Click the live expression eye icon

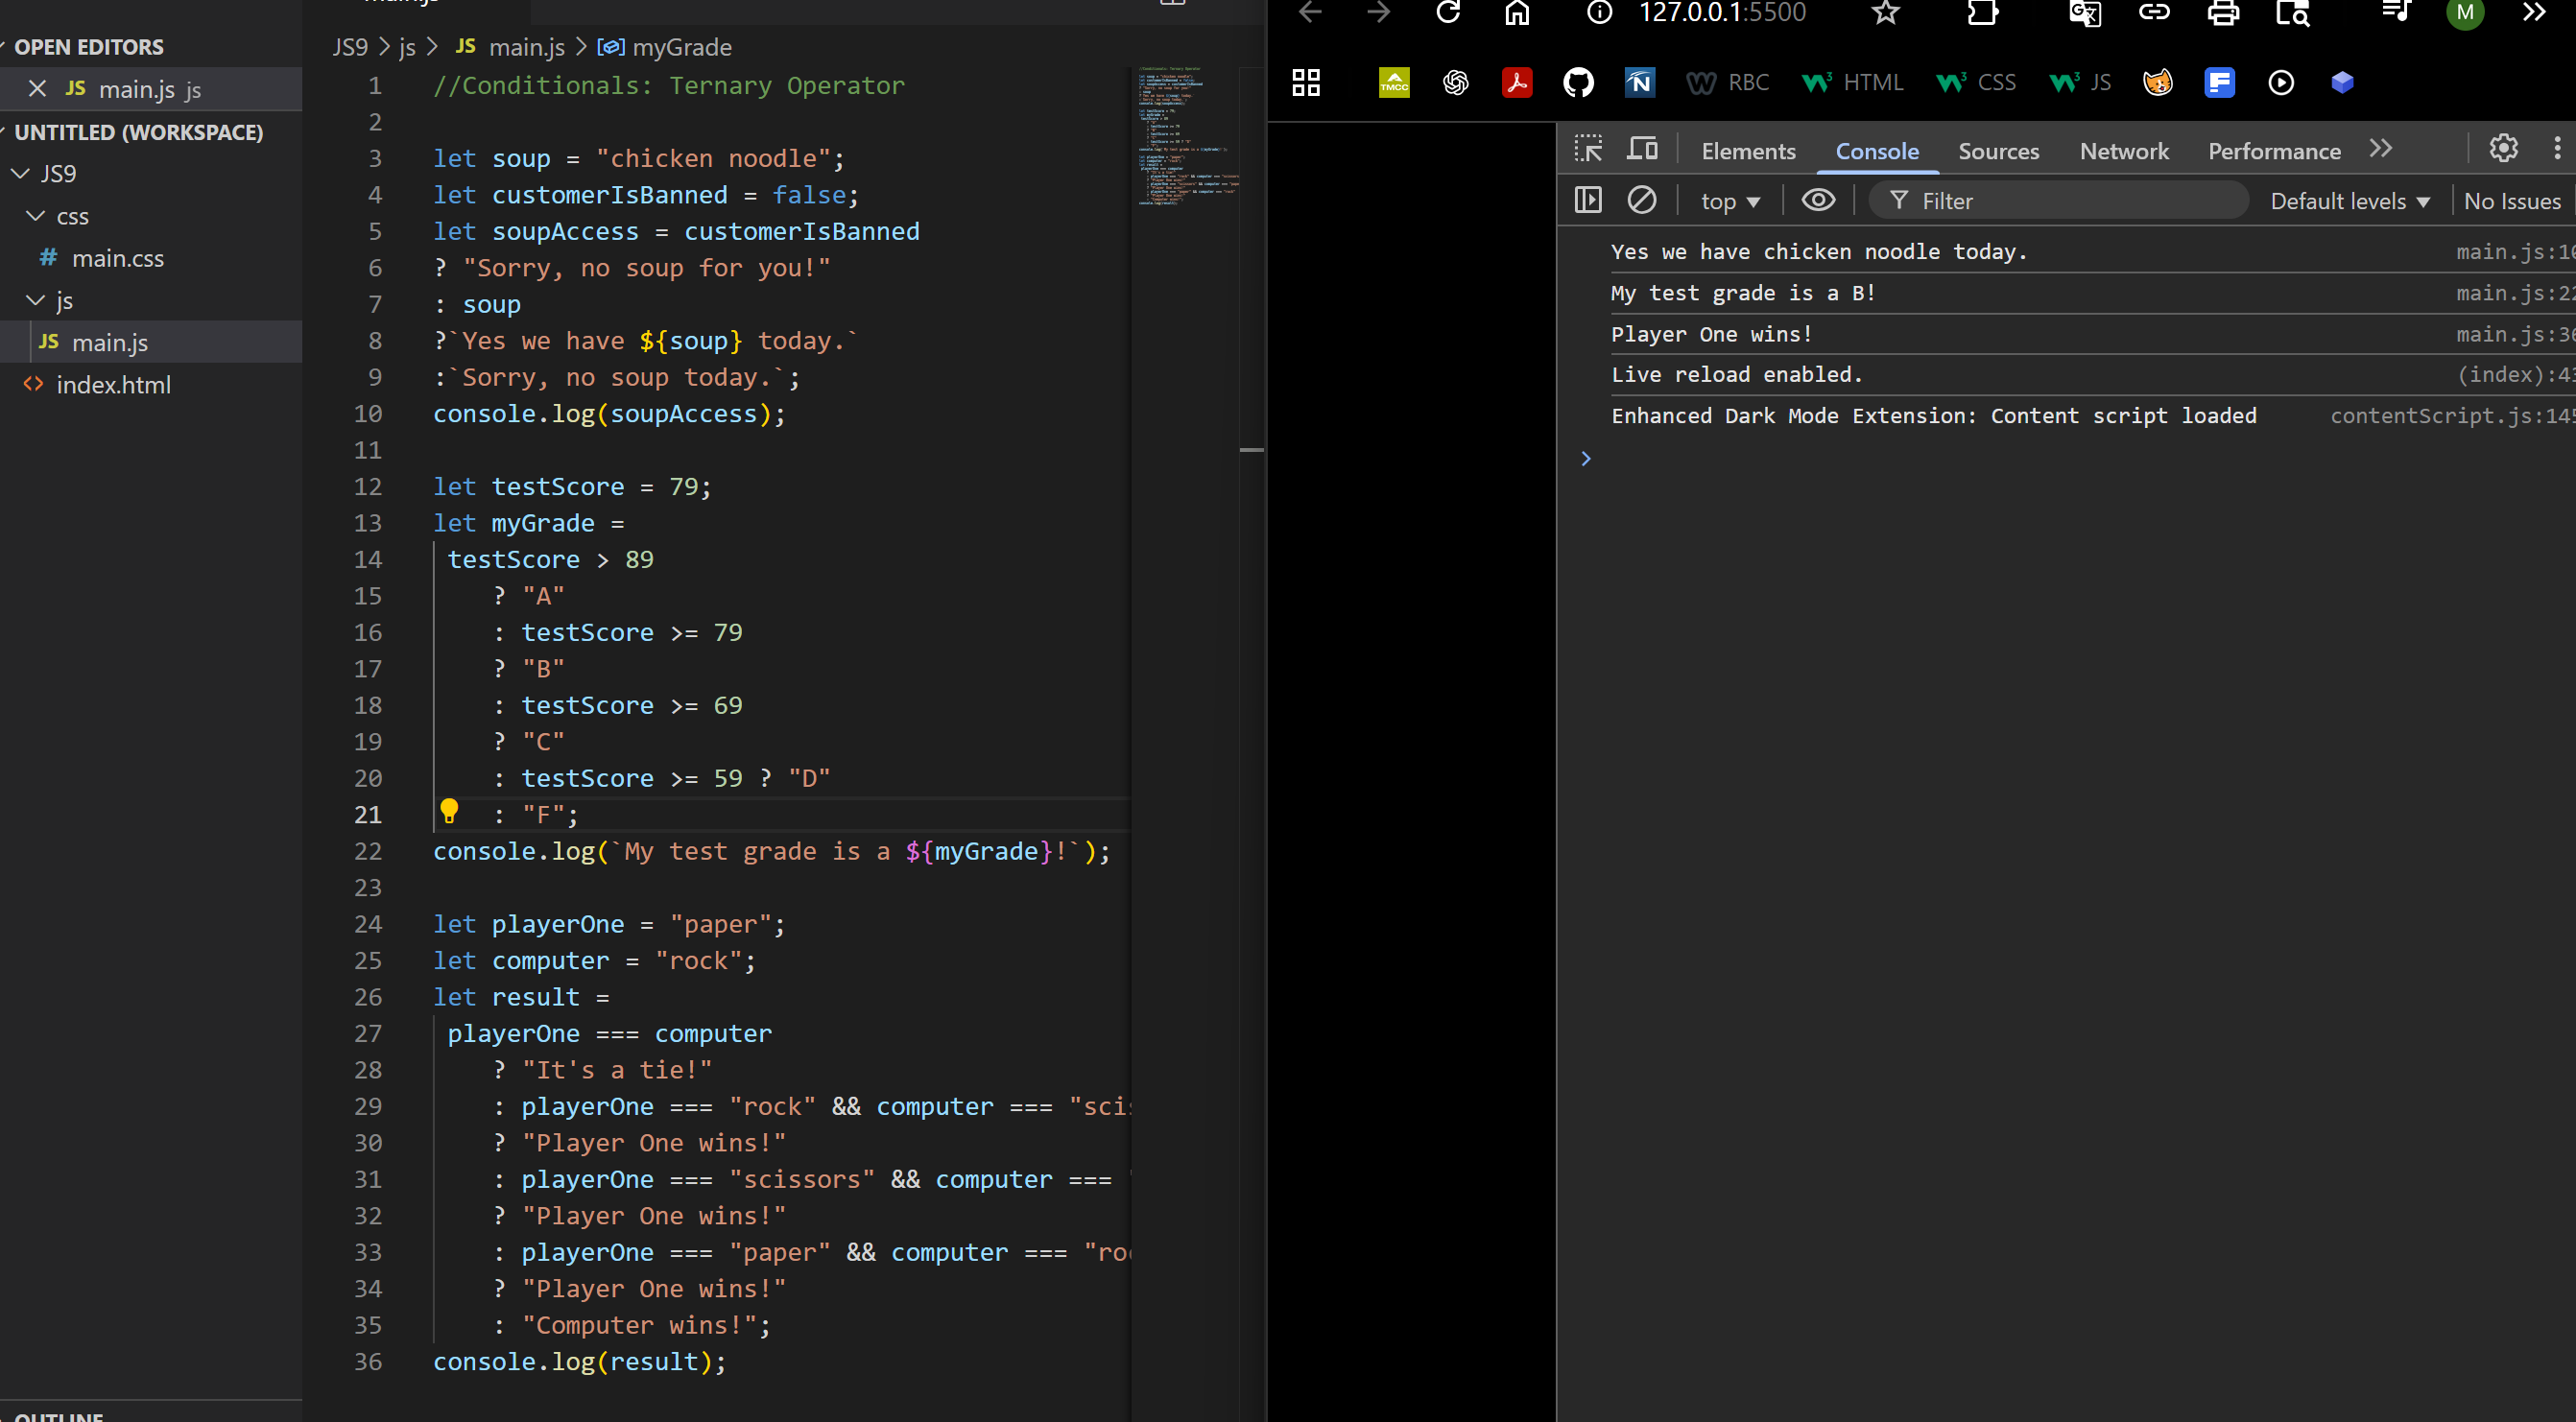pos(1817,200)
